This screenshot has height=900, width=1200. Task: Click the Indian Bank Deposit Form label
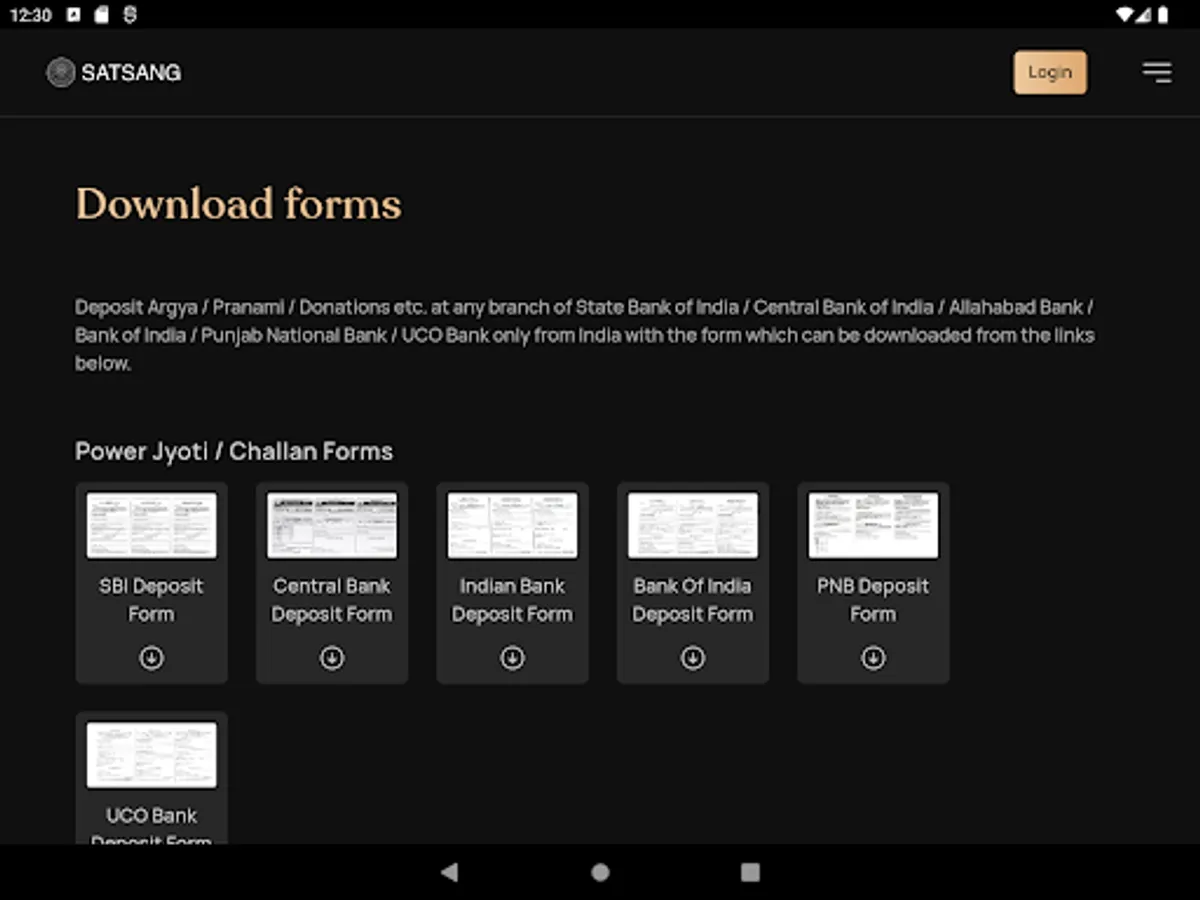coord(512,600)
